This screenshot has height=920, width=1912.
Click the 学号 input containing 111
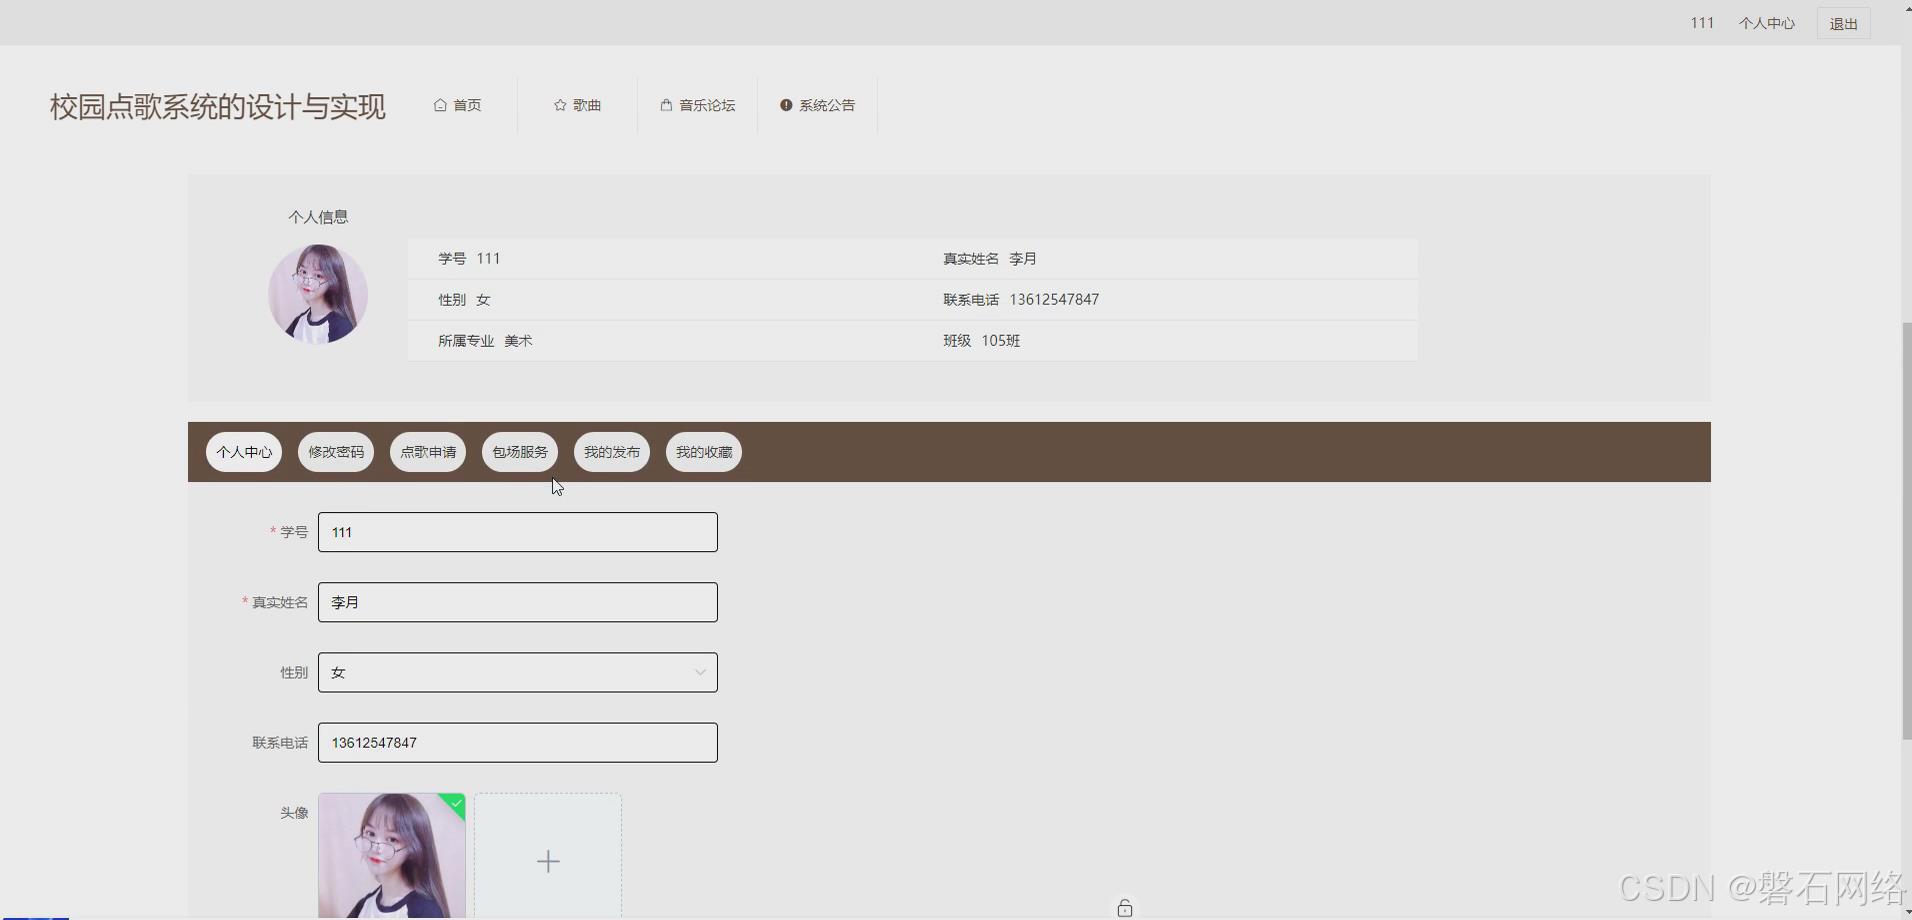coord(517,531)
